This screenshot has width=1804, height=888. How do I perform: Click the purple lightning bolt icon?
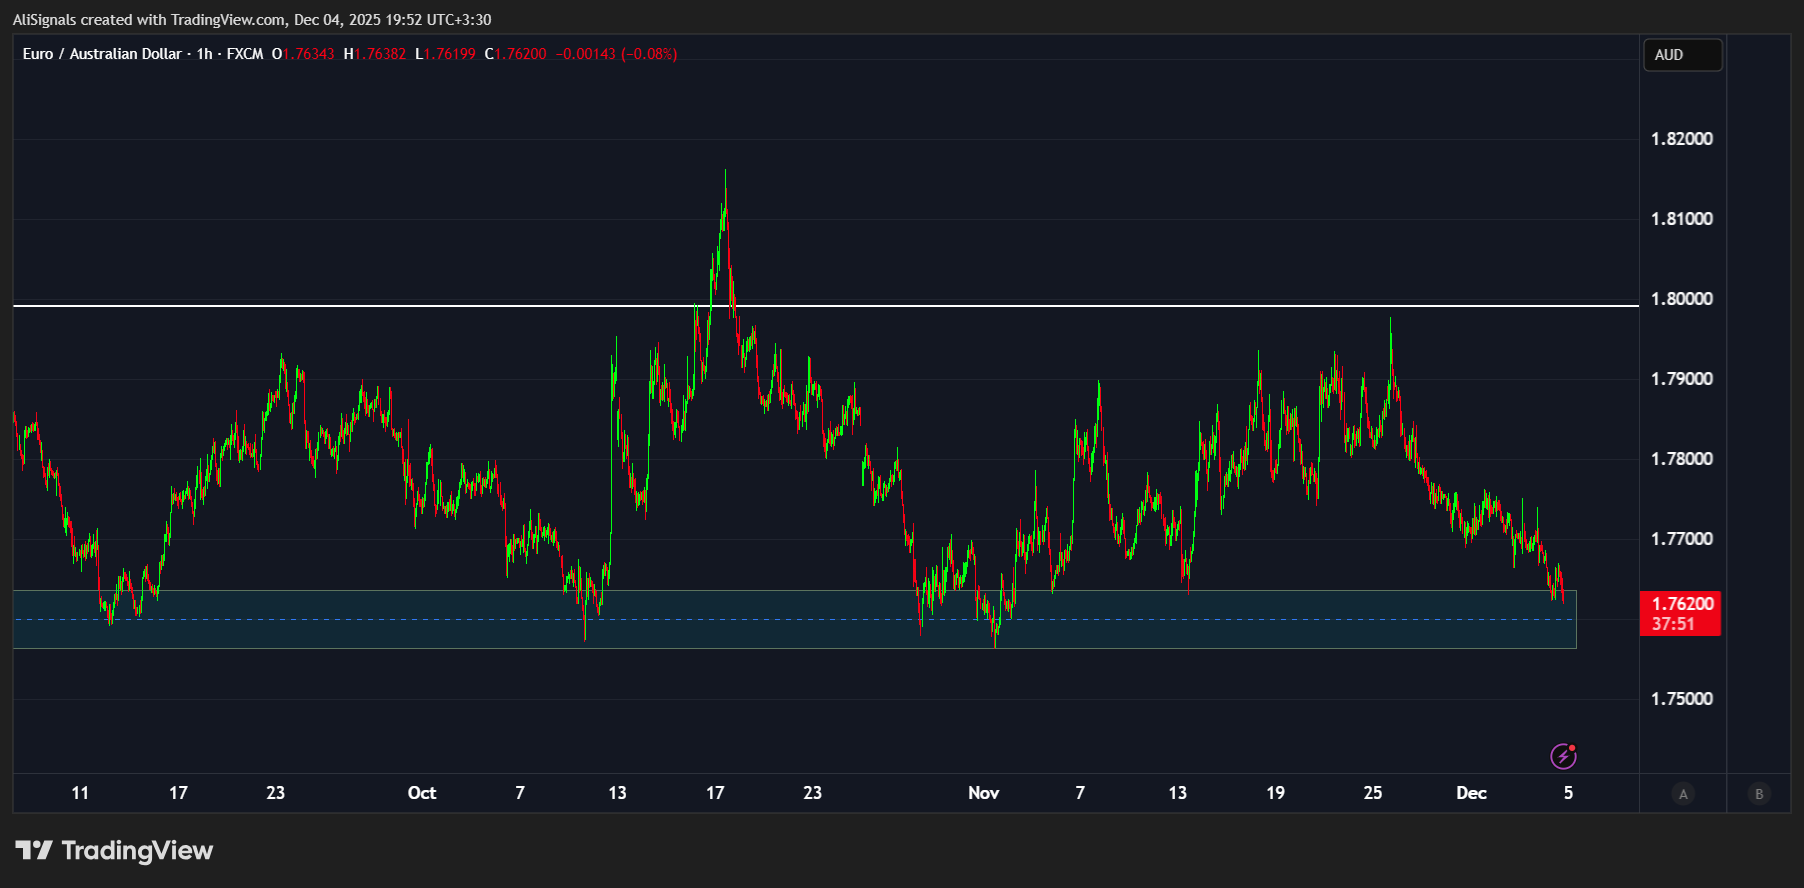[x=1563, y=756]
